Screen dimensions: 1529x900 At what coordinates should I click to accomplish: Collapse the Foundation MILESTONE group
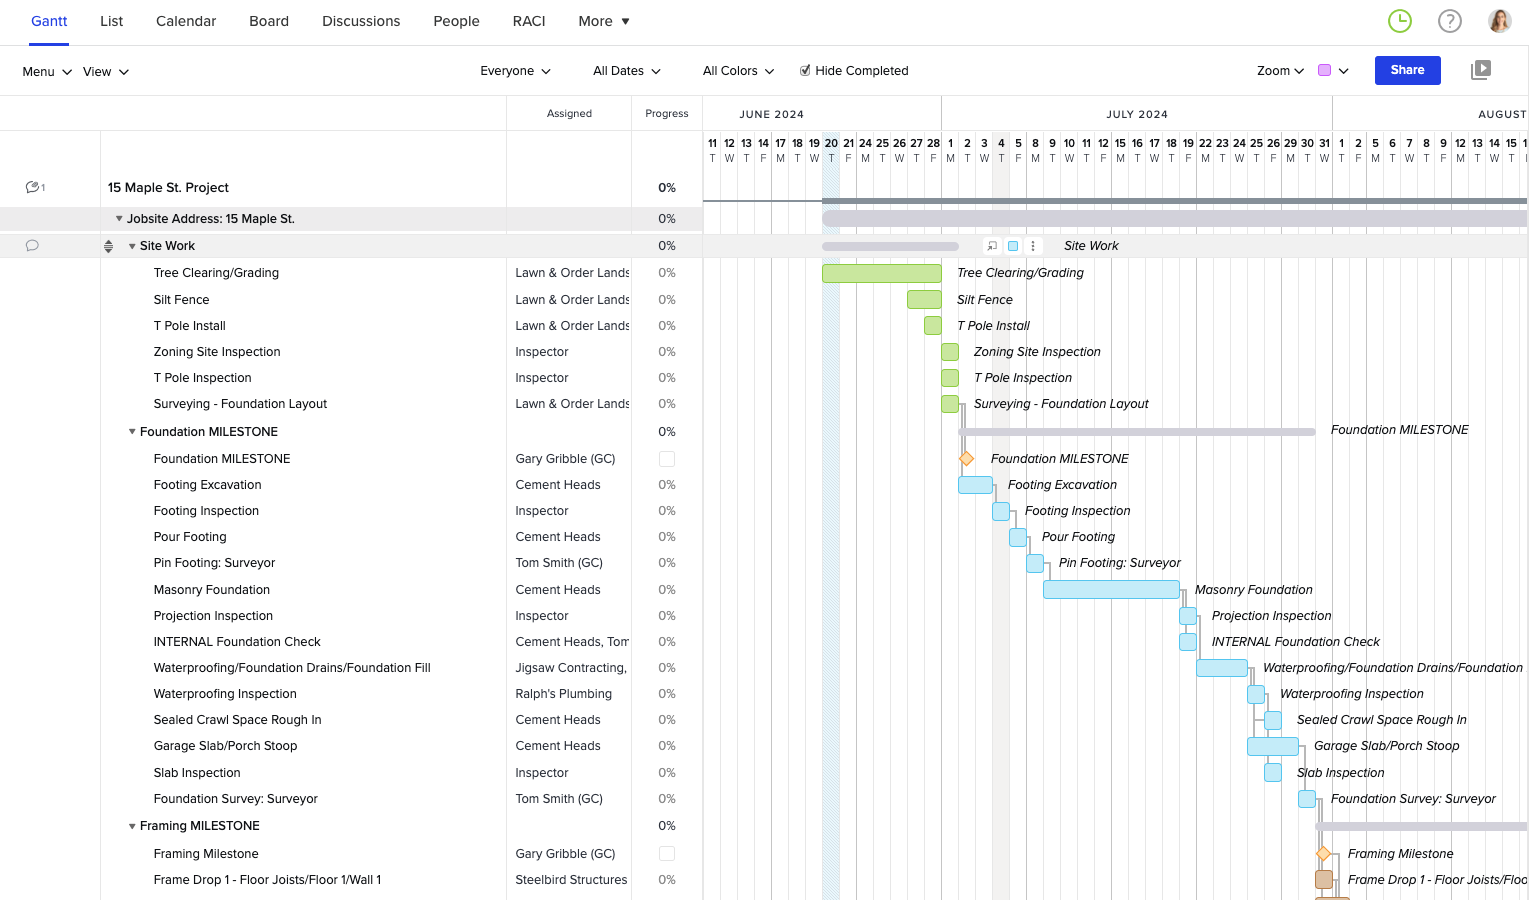point(132,432)
